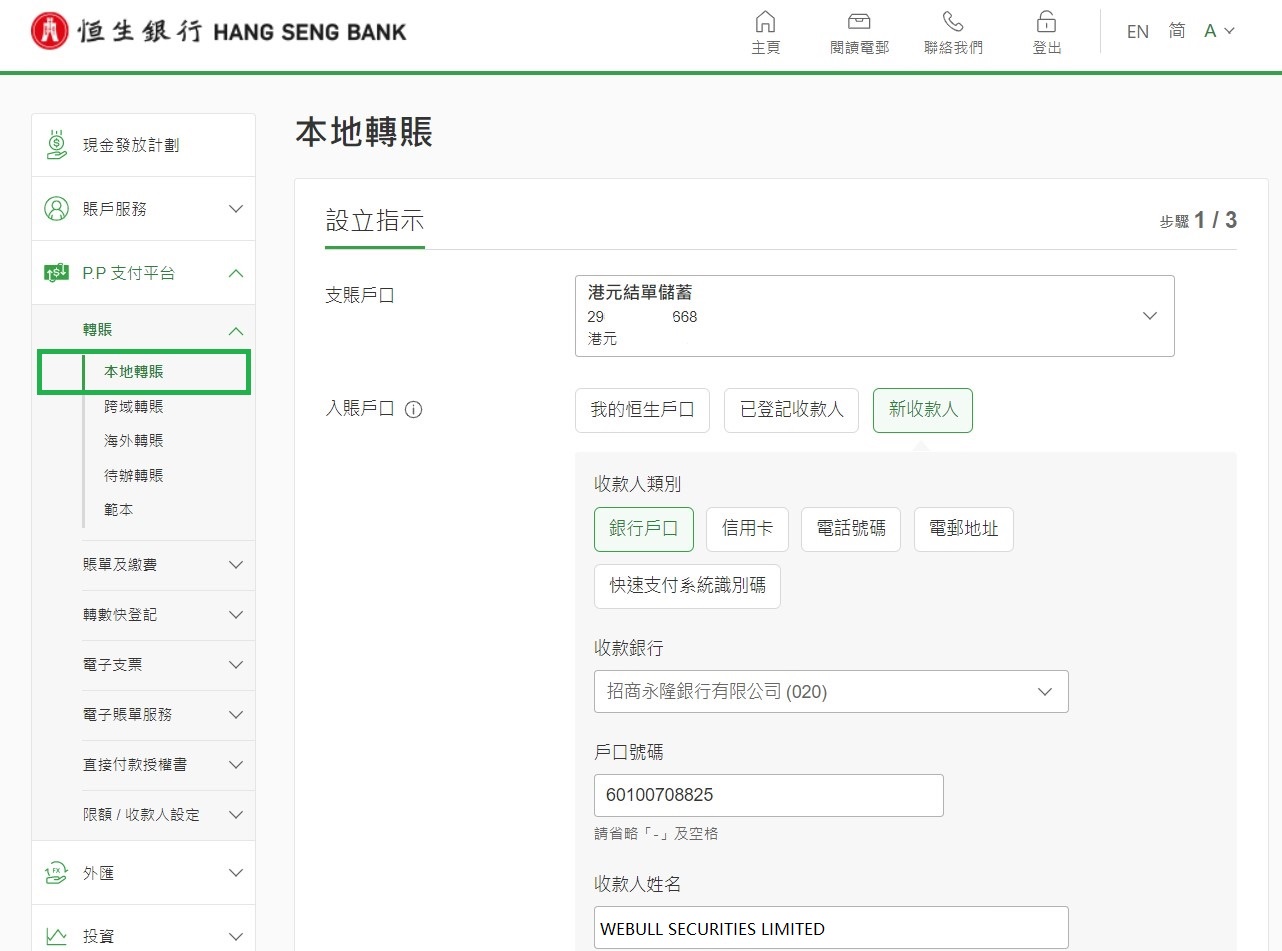The width and height of the screenshot is (1282, 951).
Task: Click 聯絡我們 phone icon
Action: pyautogui.click(x=953, y=22)
